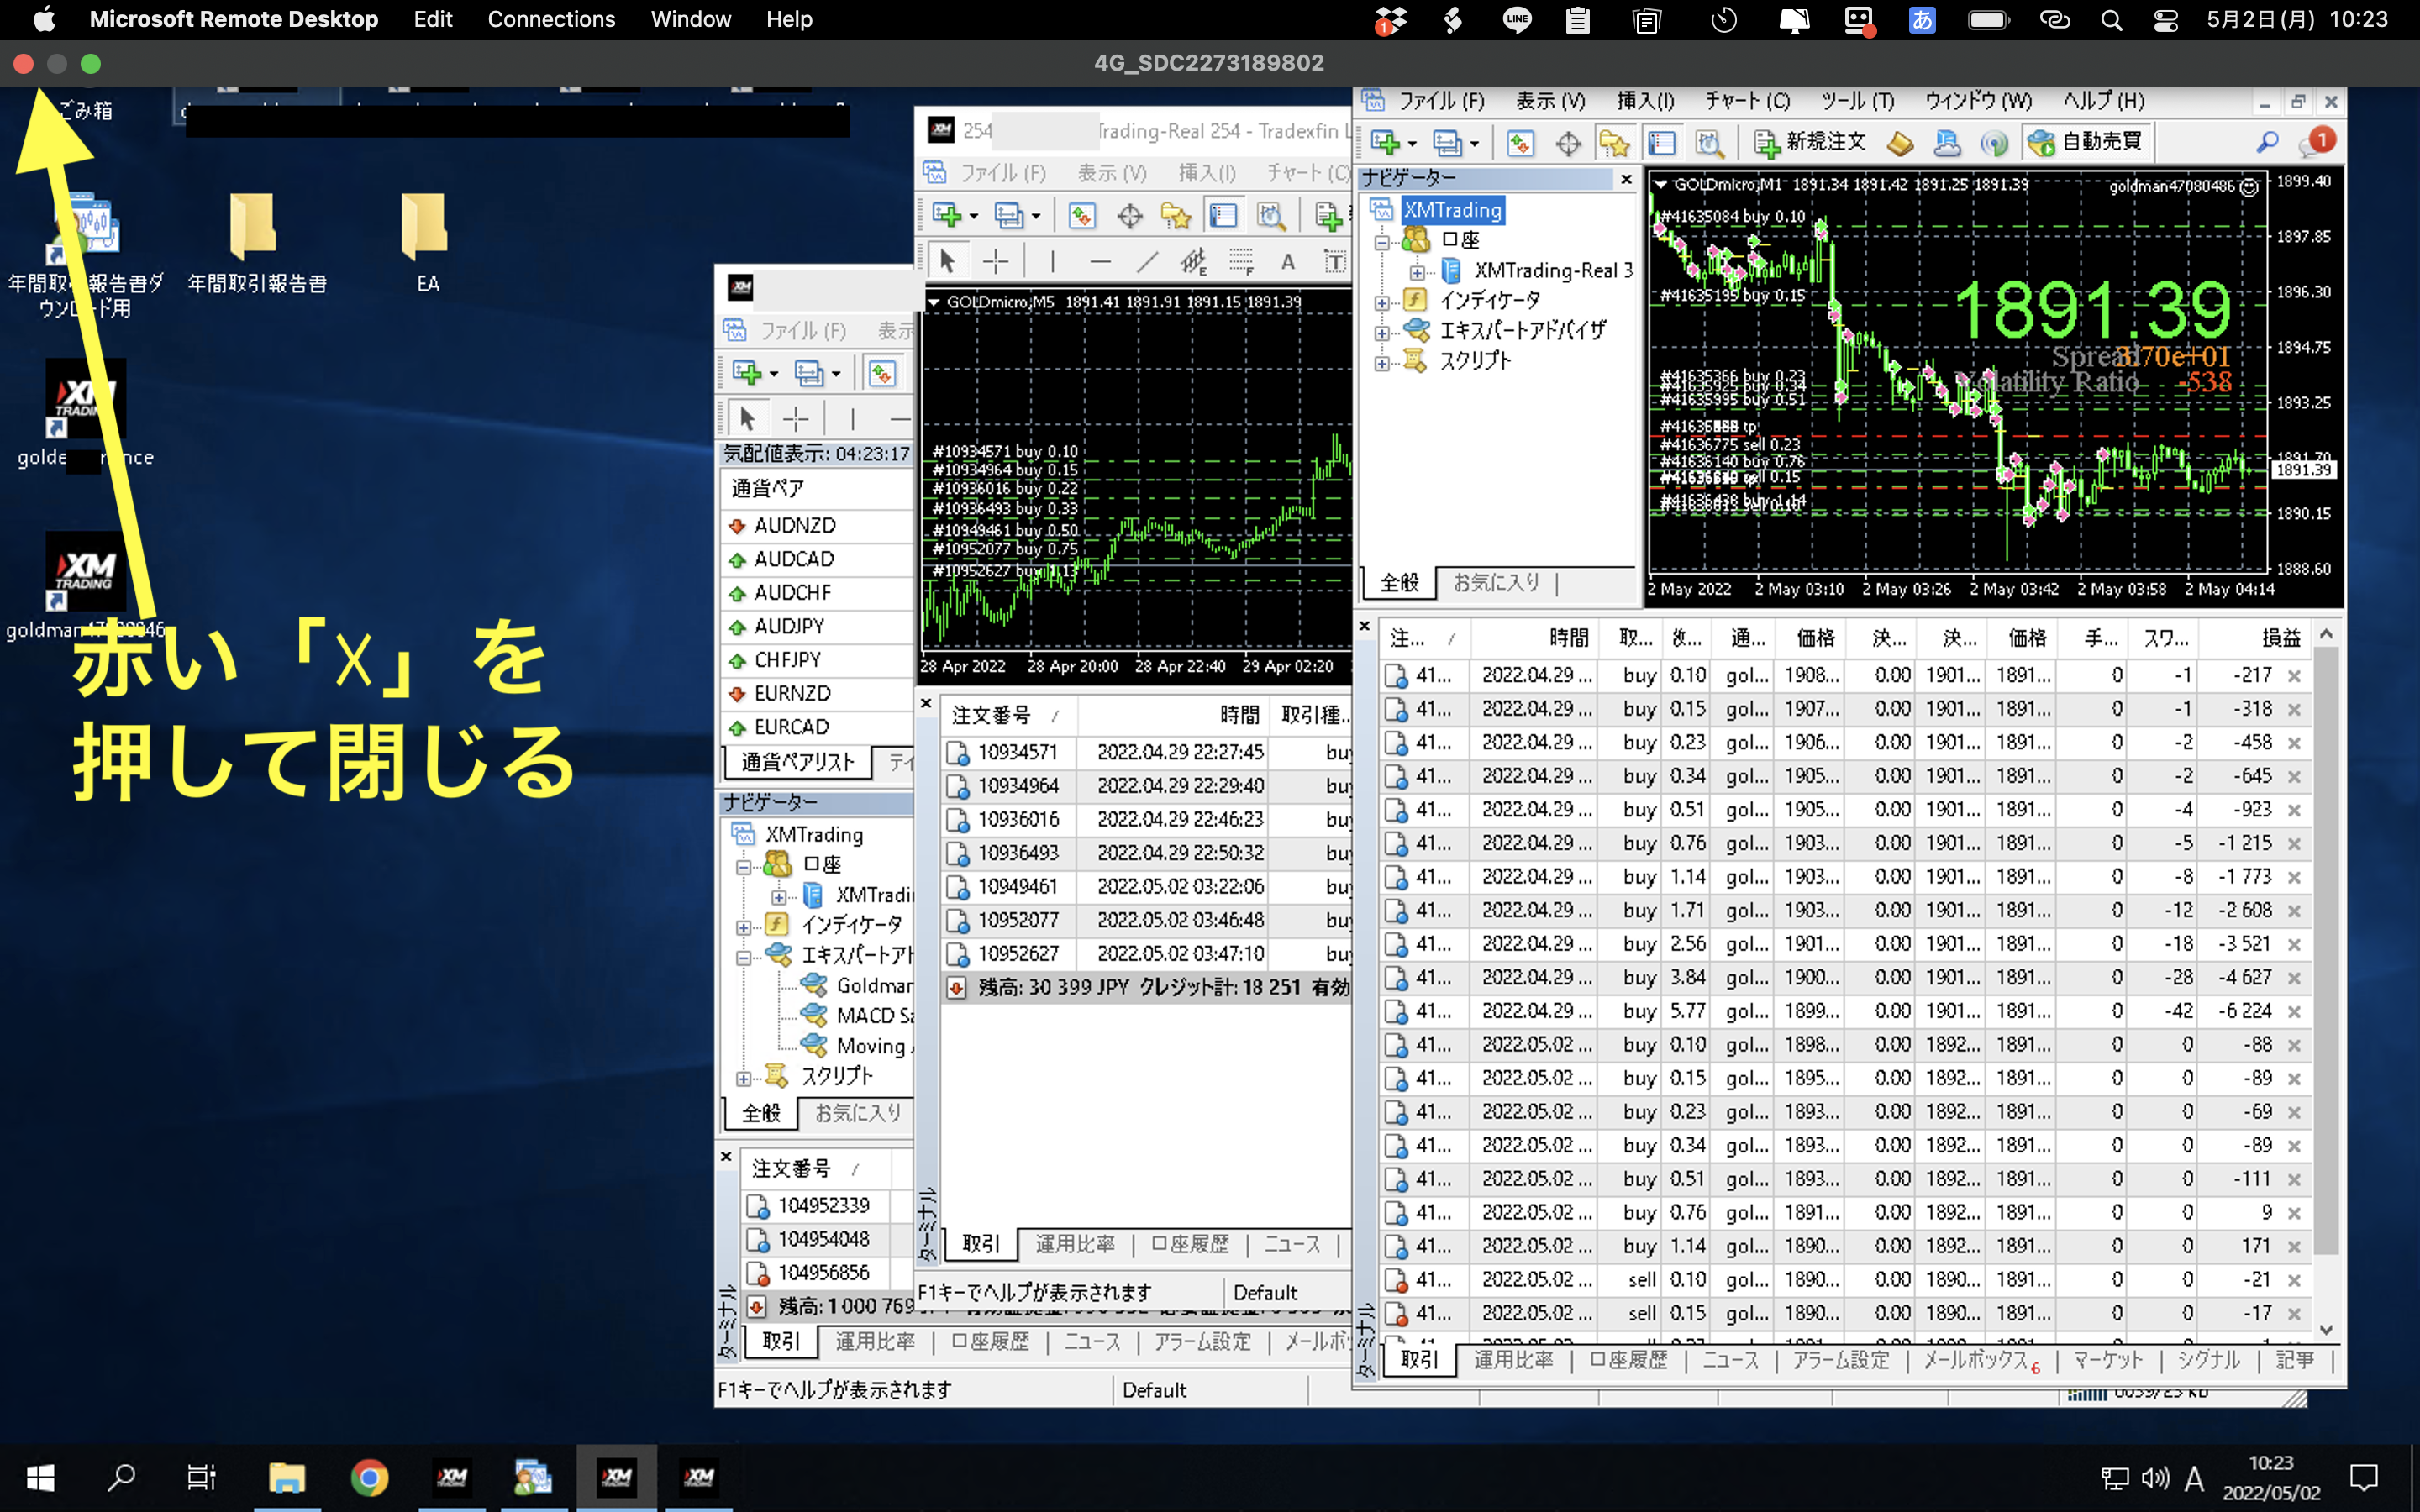Toggle Strategy Tester in front MT4 toolbar
This screenshot has height=1512, width=2420.
tap(1709, 143)
